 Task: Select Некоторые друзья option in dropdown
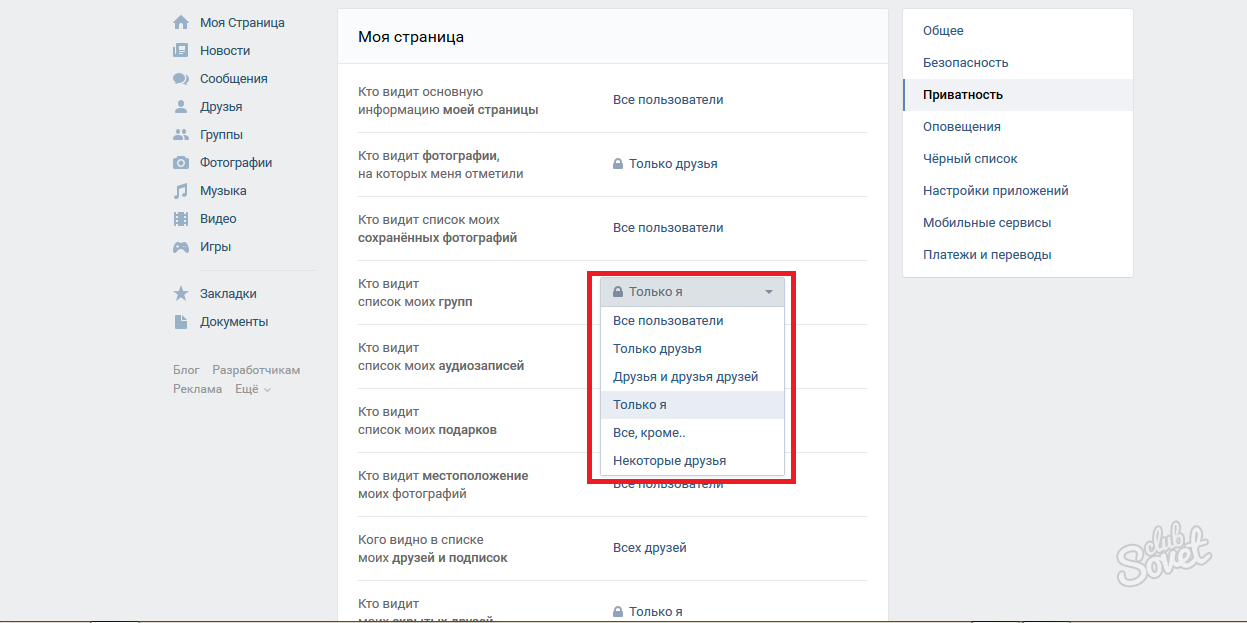[669, 461]
